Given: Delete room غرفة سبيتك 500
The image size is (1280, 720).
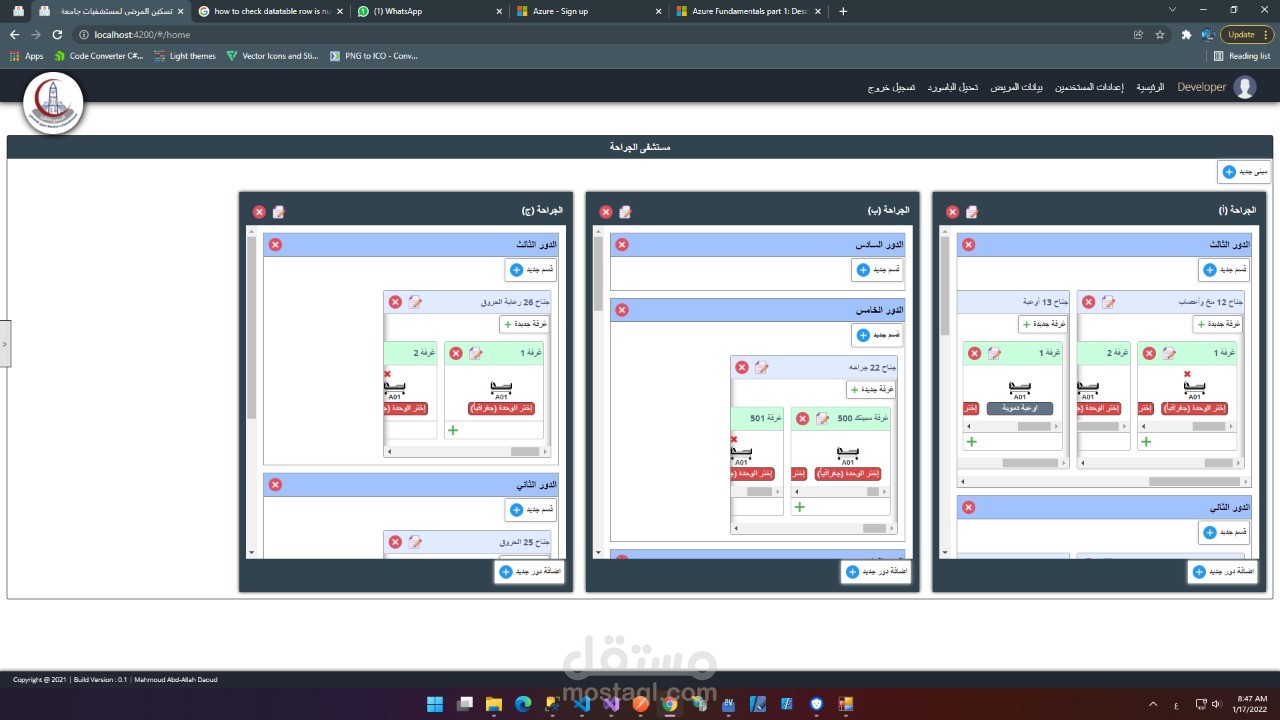Looking at the screenshot, I should click(x=802, y=418).
